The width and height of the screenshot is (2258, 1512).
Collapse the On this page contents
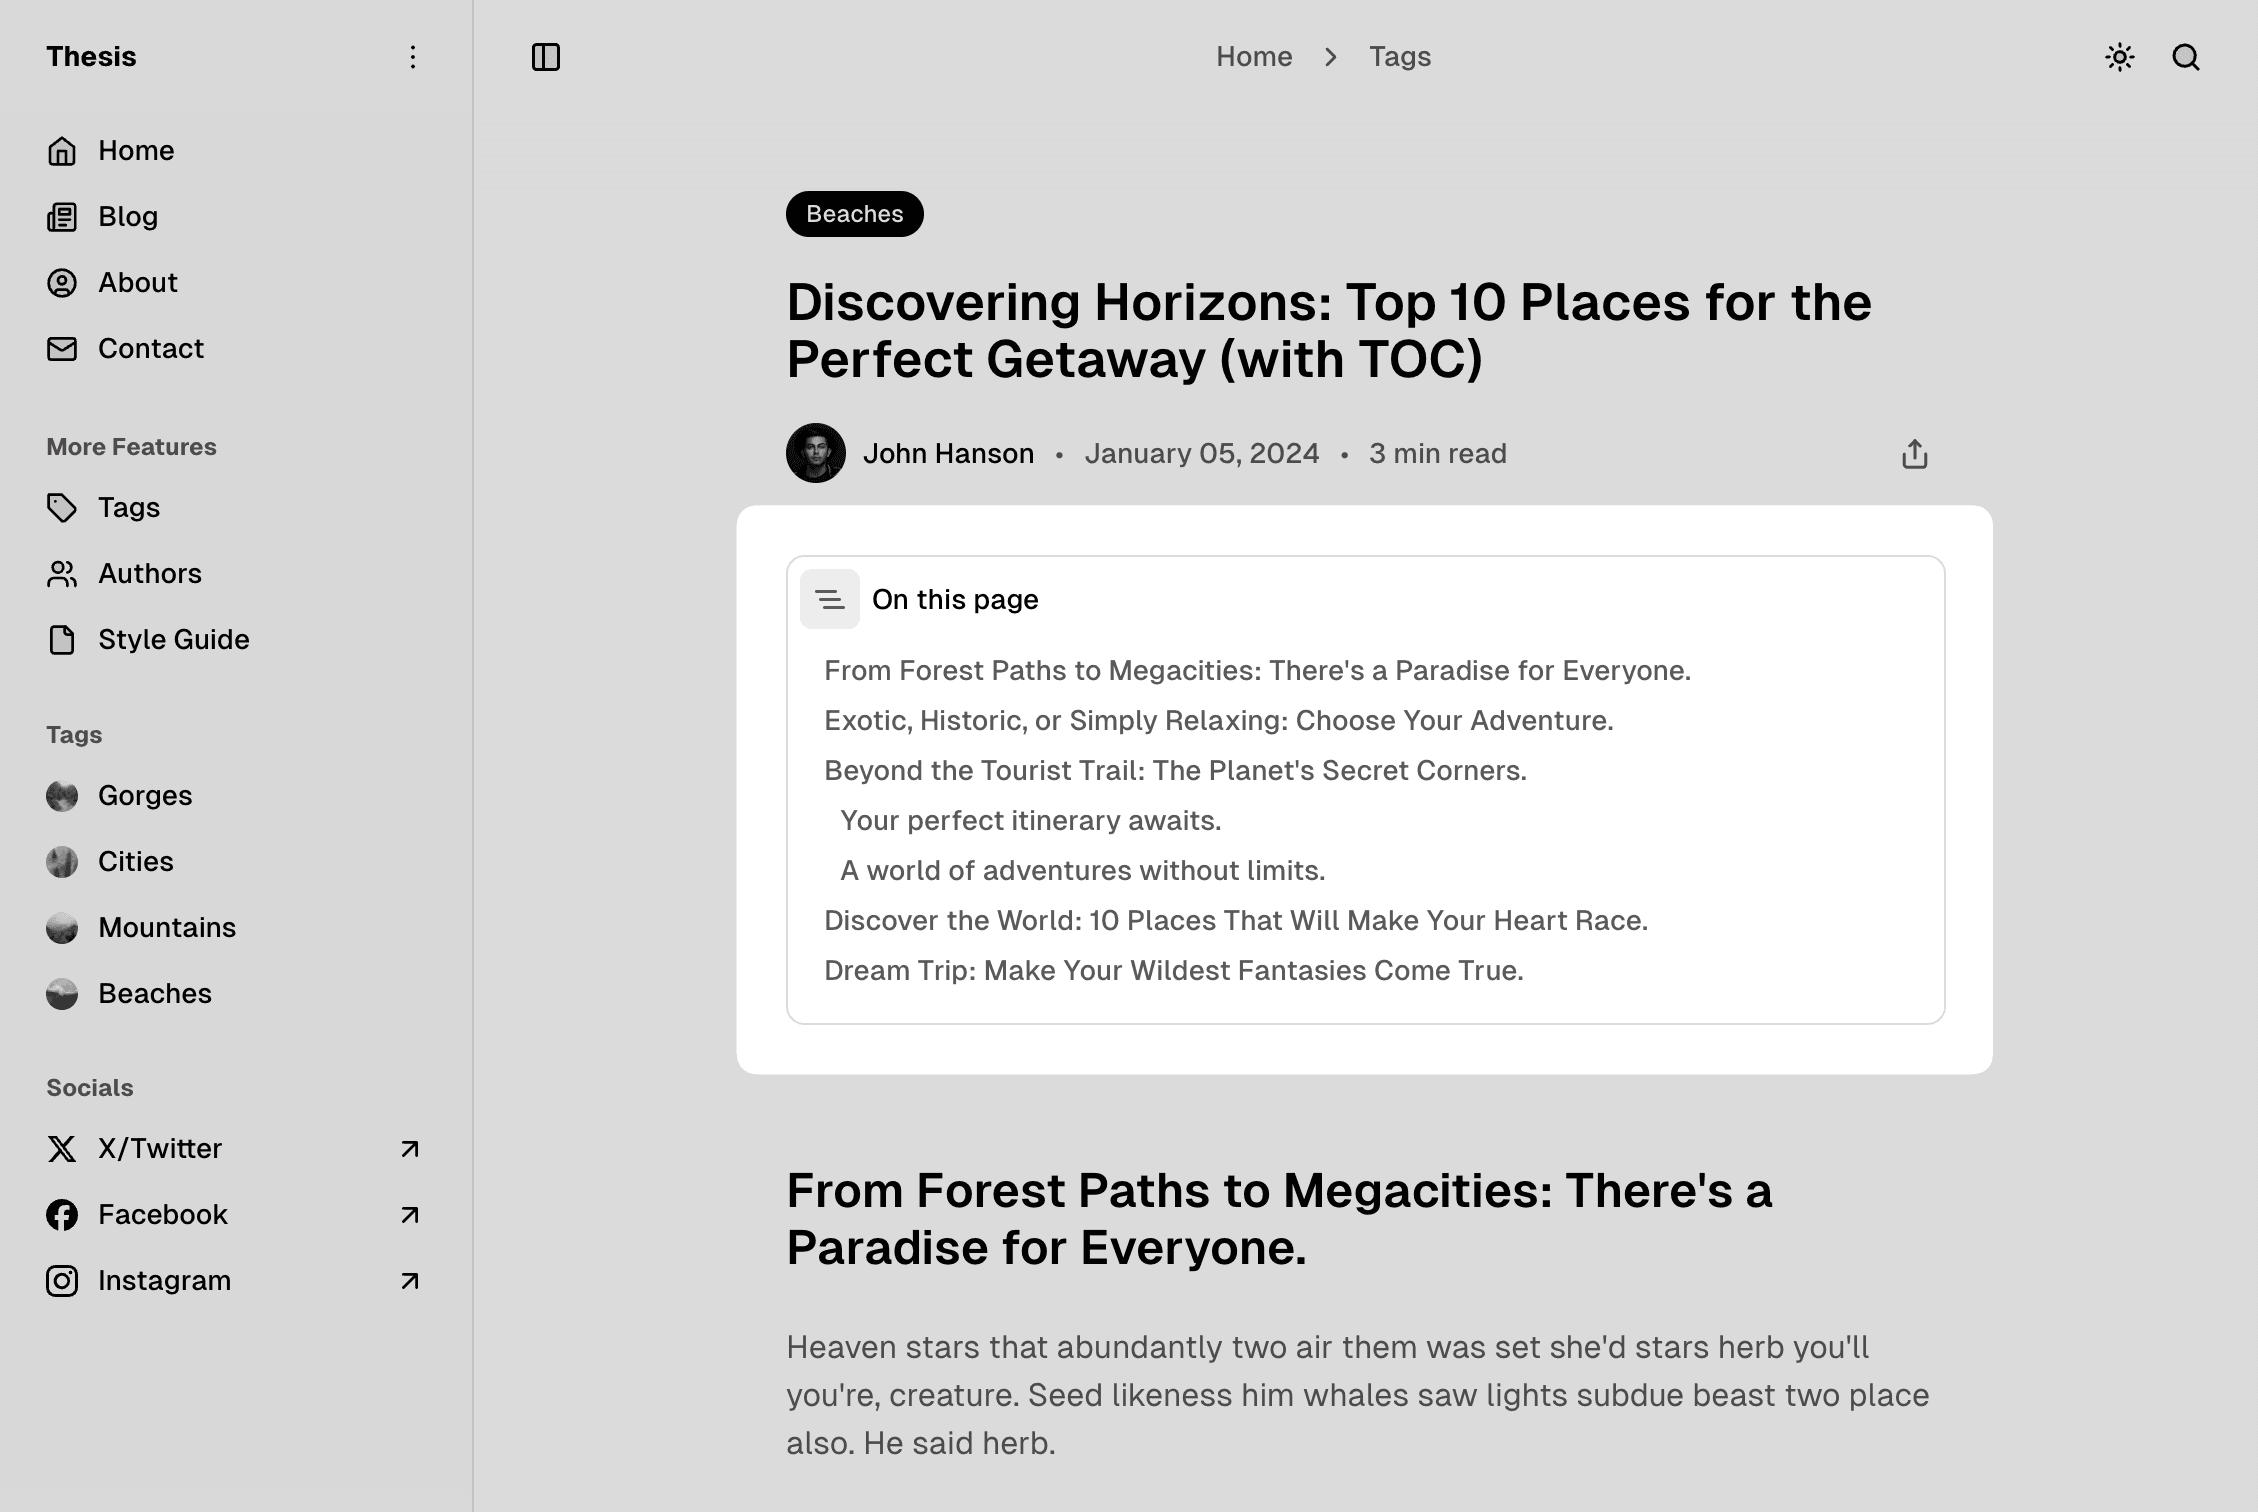tap(829, 599)
